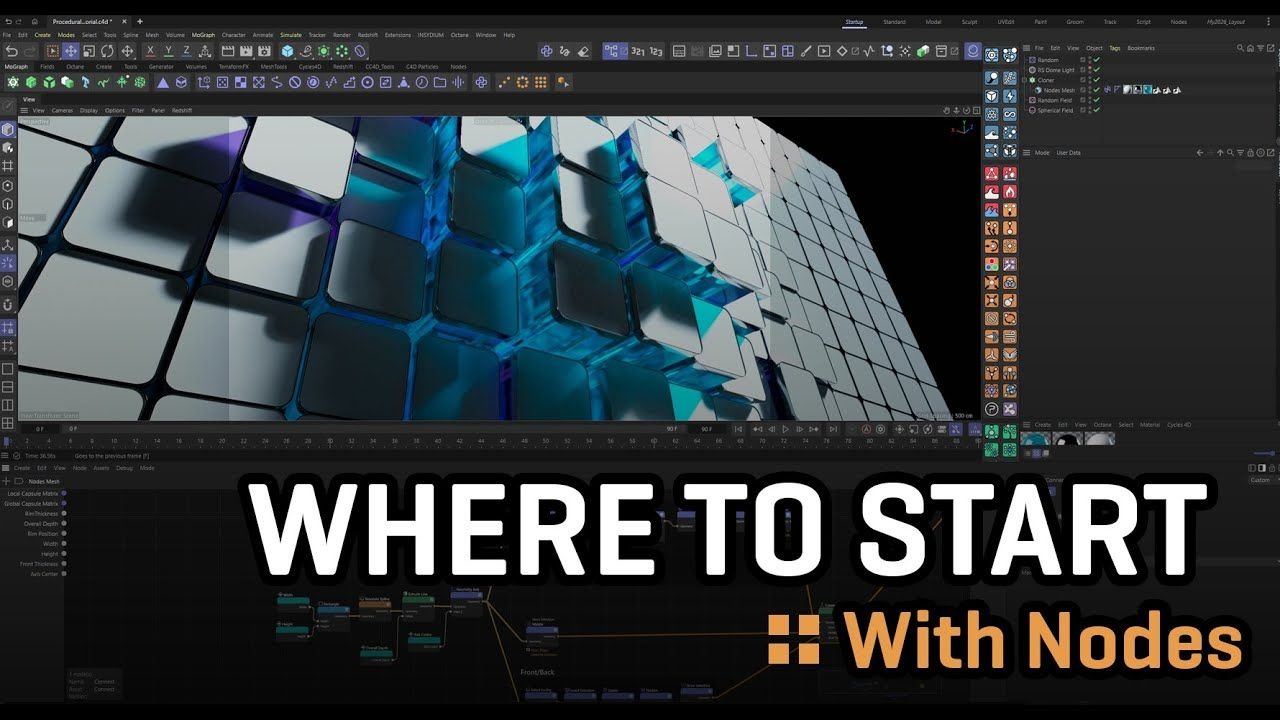Switch to the Nodes layout tab
This screenshot has height=720, width=1280.
(1178, 21)
